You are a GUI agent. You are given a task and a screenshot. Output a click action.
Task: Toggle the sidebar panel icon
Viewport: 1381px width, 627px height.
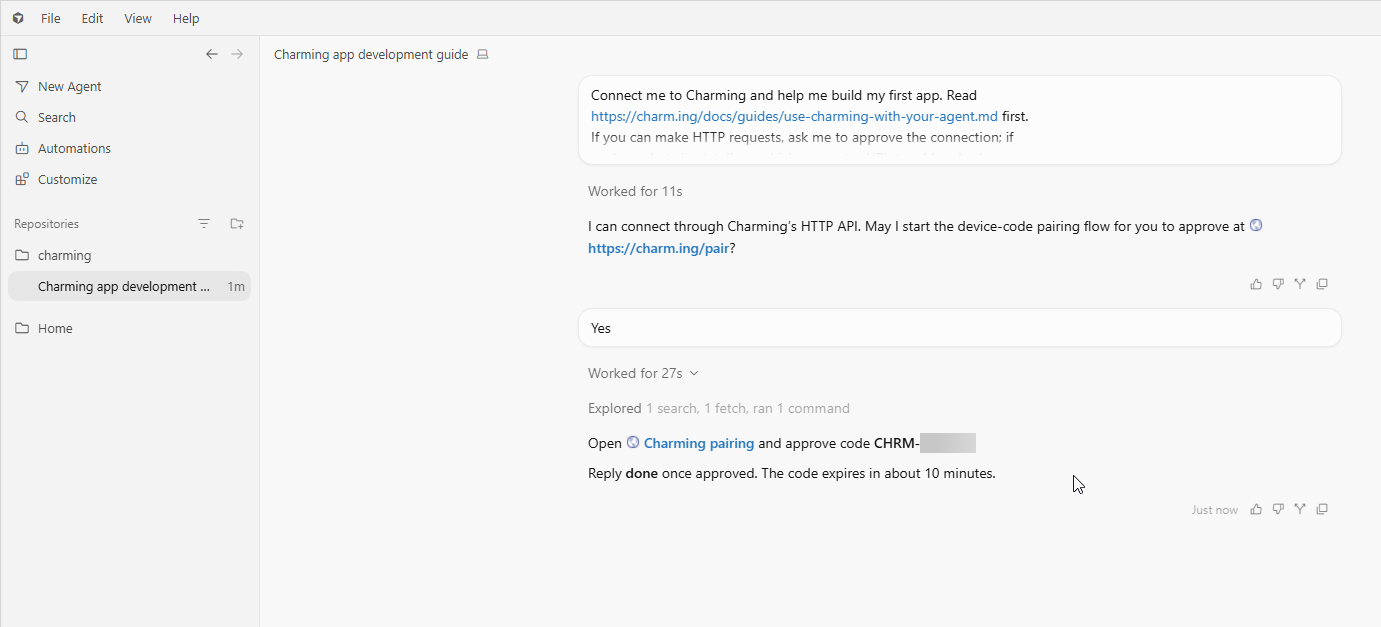[x=20, y=54]
